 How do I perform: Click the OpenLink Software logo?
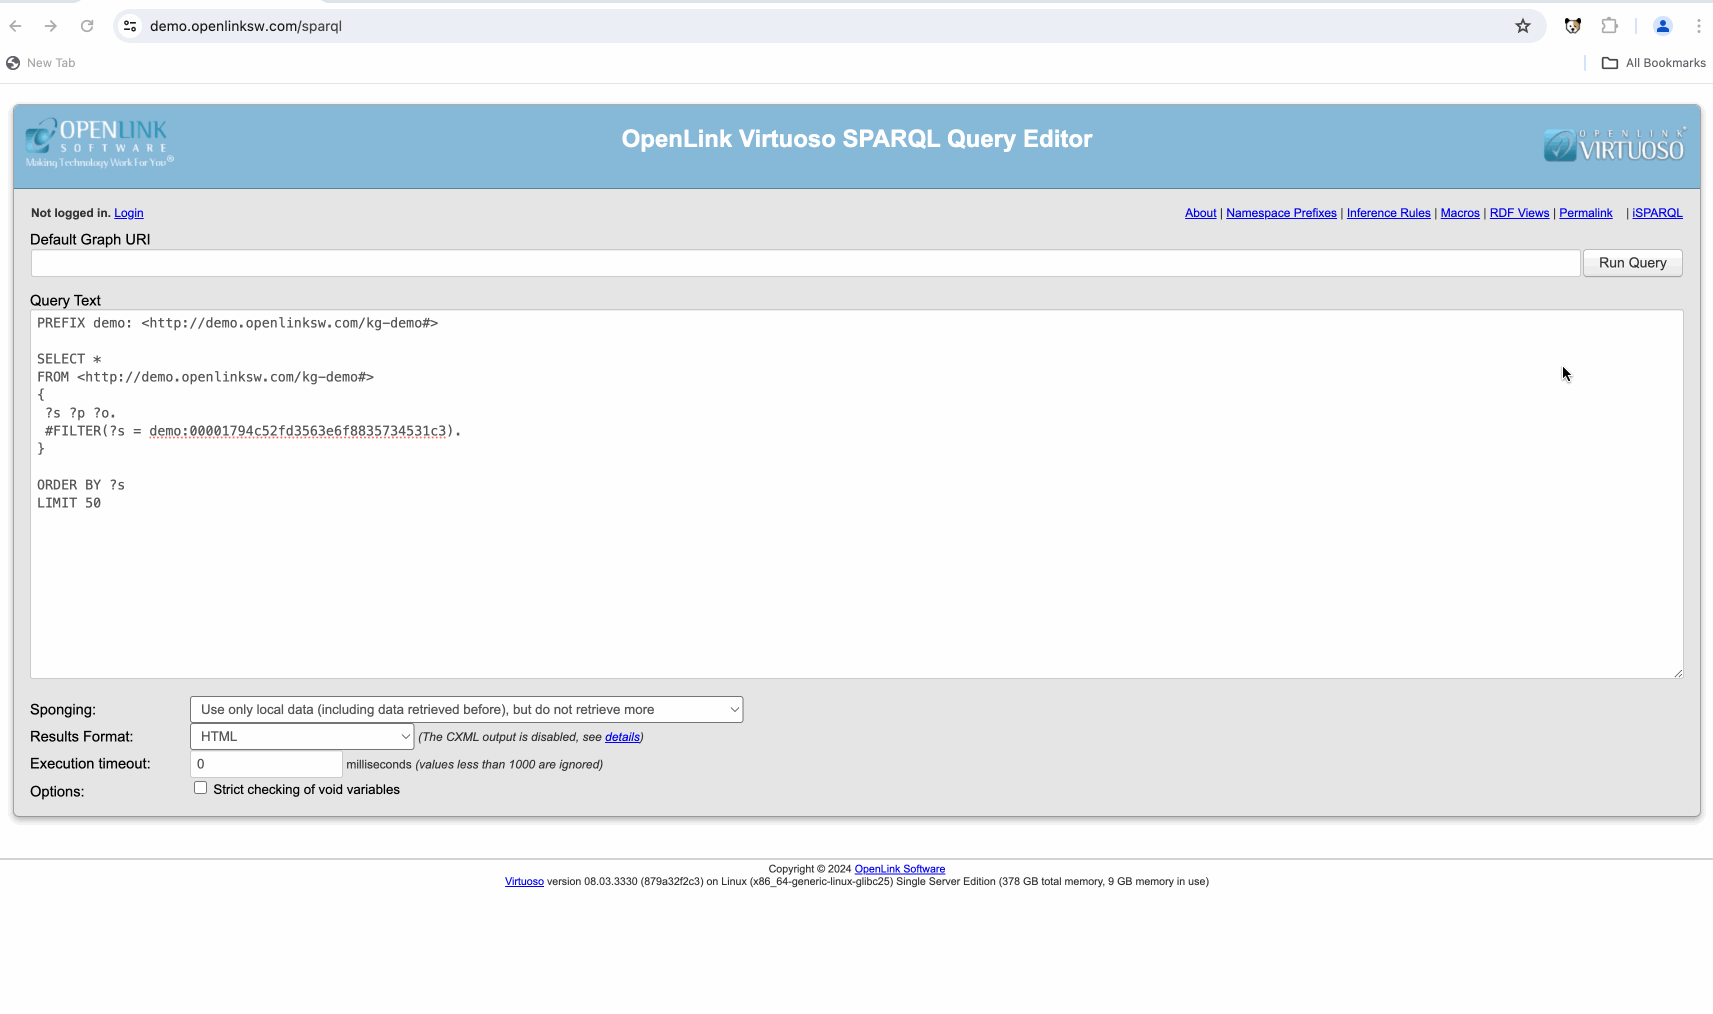pyautogui.click(x=99, y=143)
